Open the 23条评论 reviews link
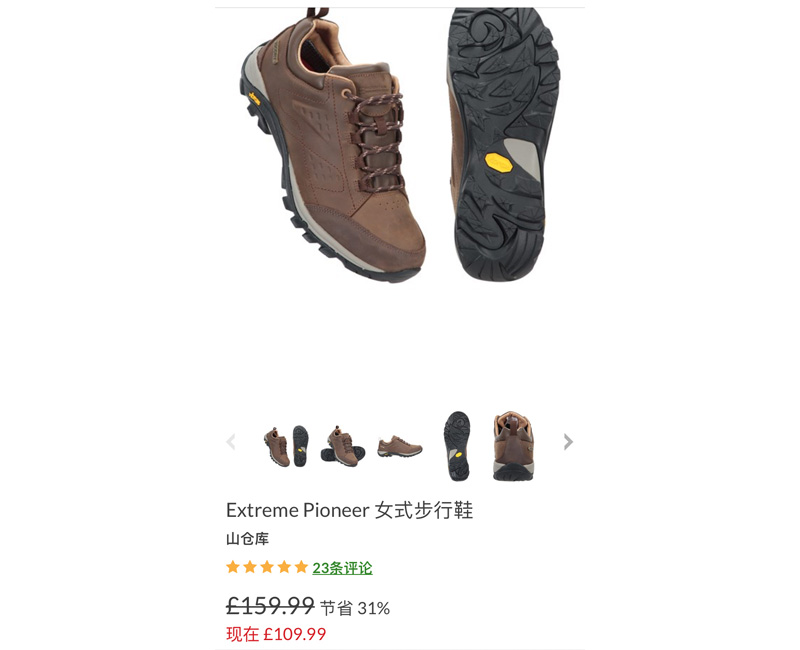 (342, 568)
